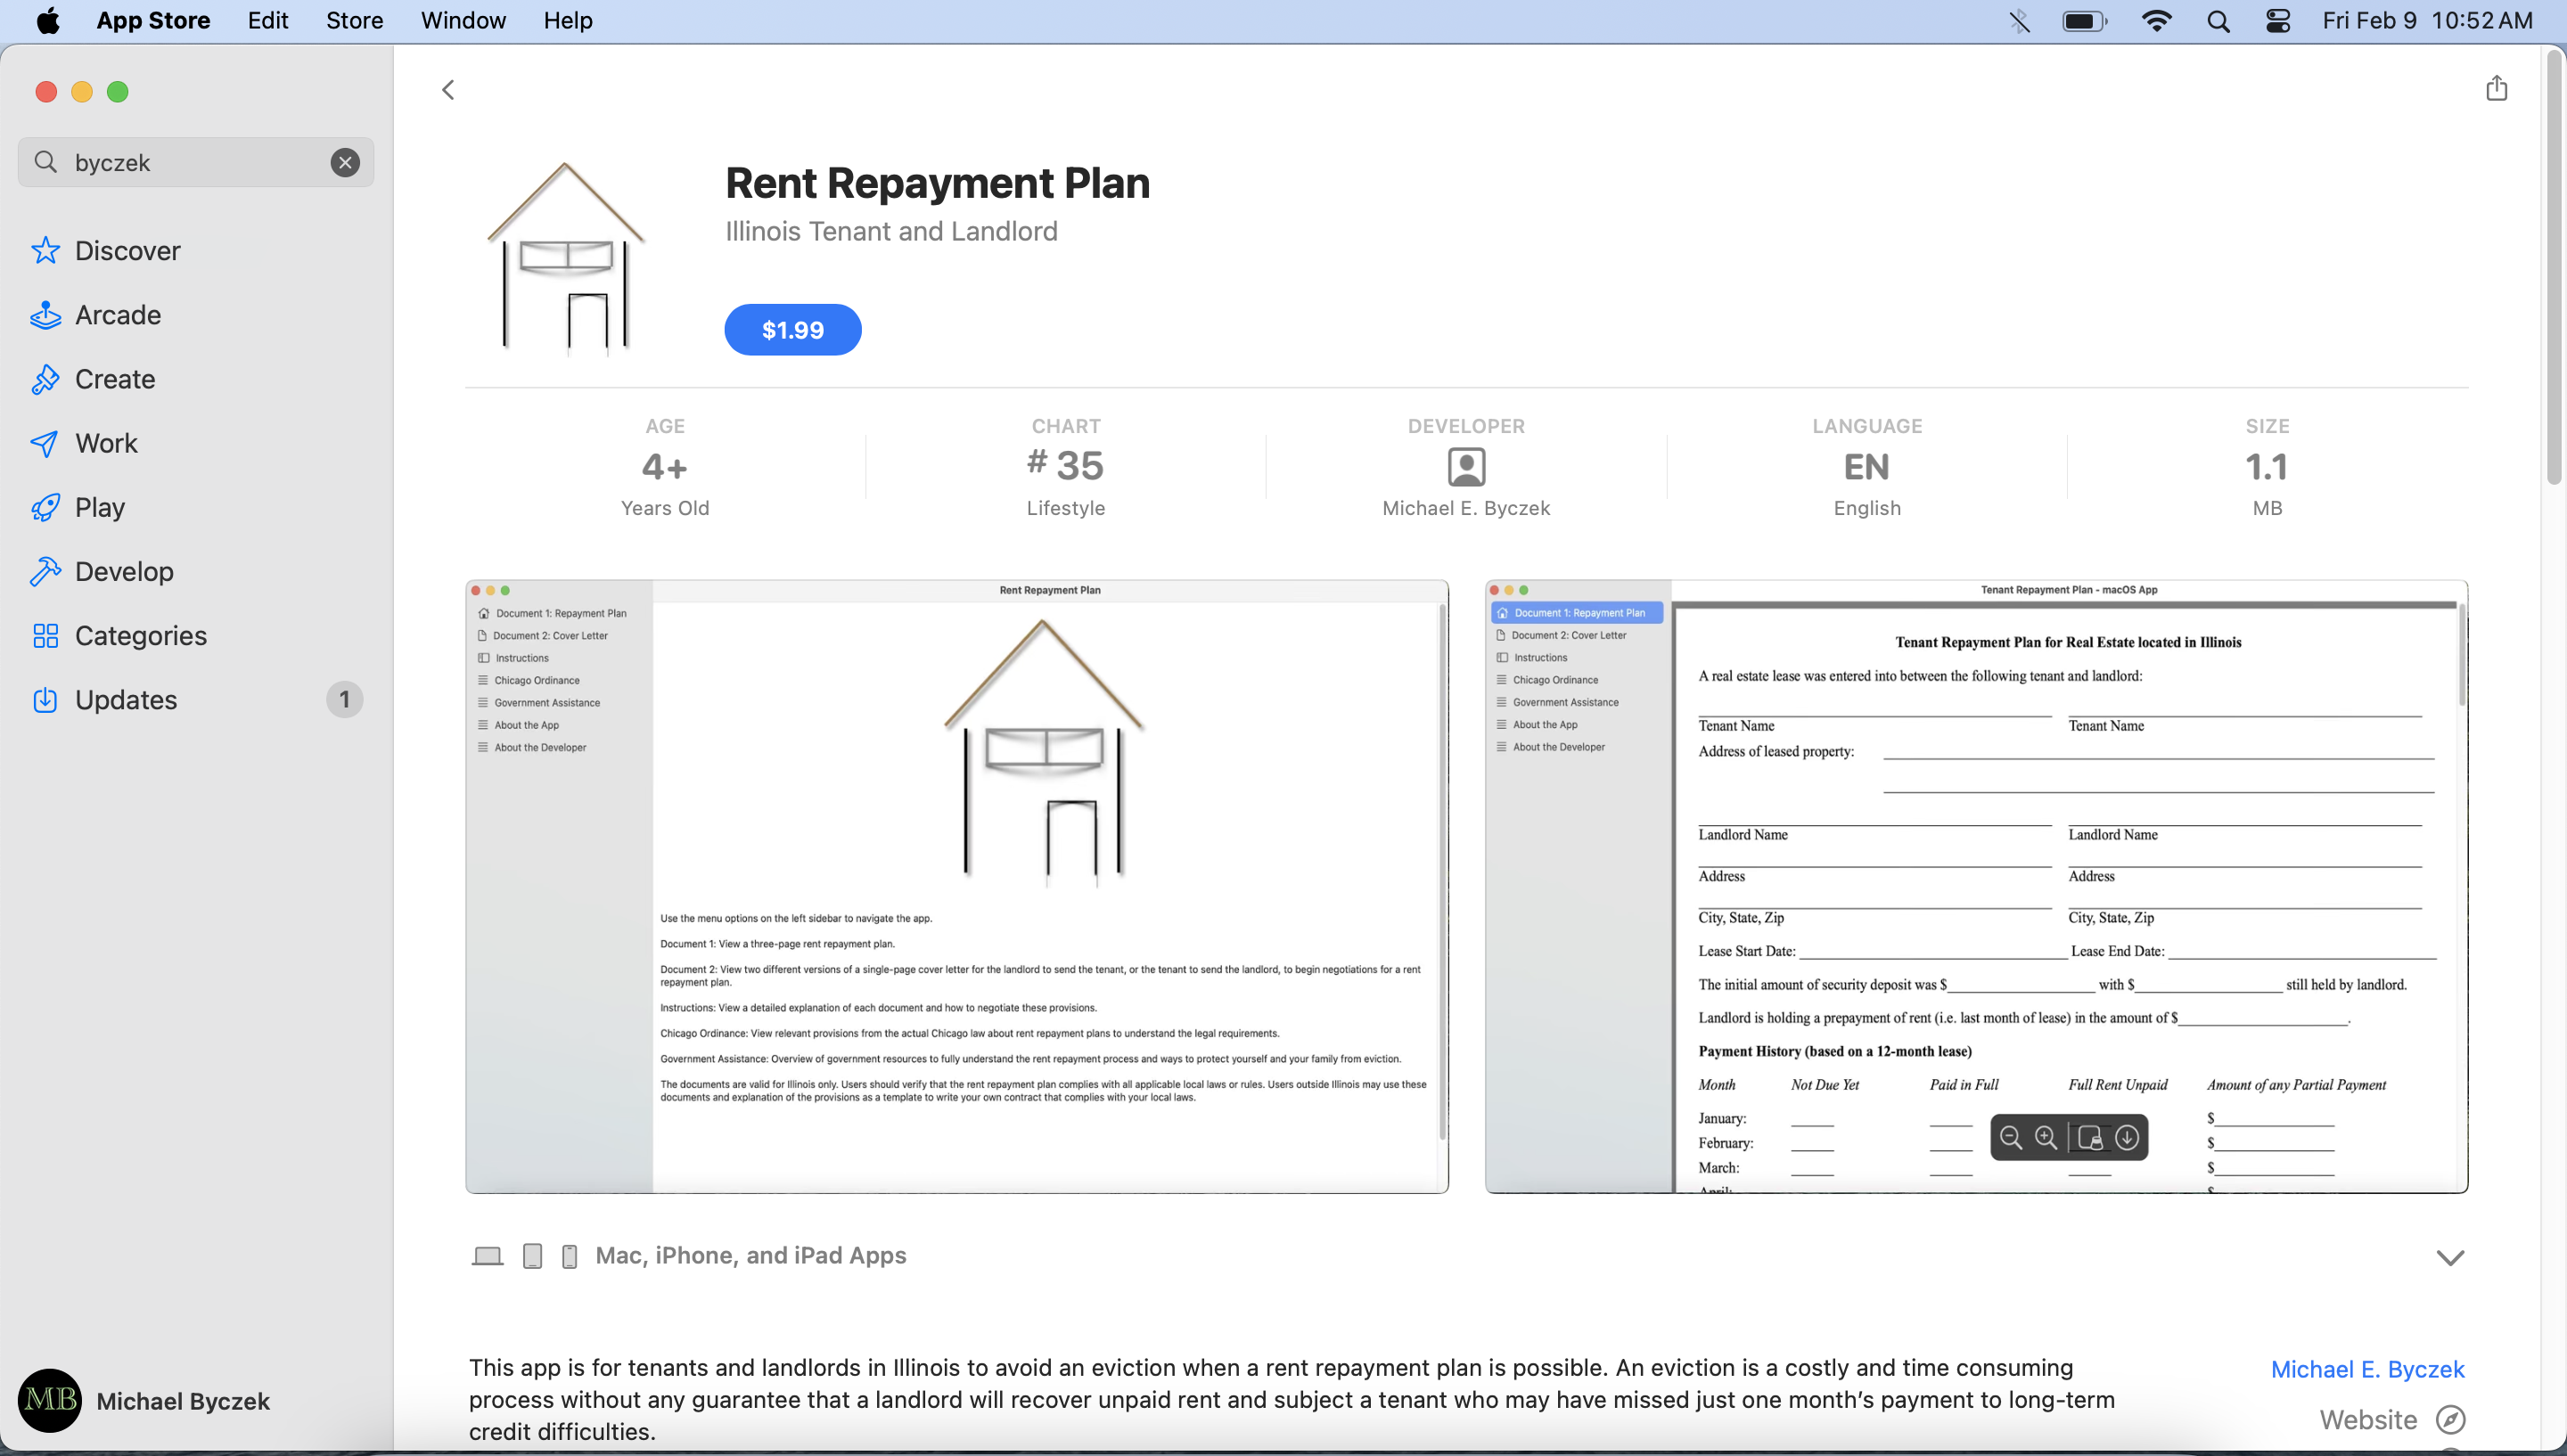
Task: Clear the byczek search text
Action: pos(345,162)
